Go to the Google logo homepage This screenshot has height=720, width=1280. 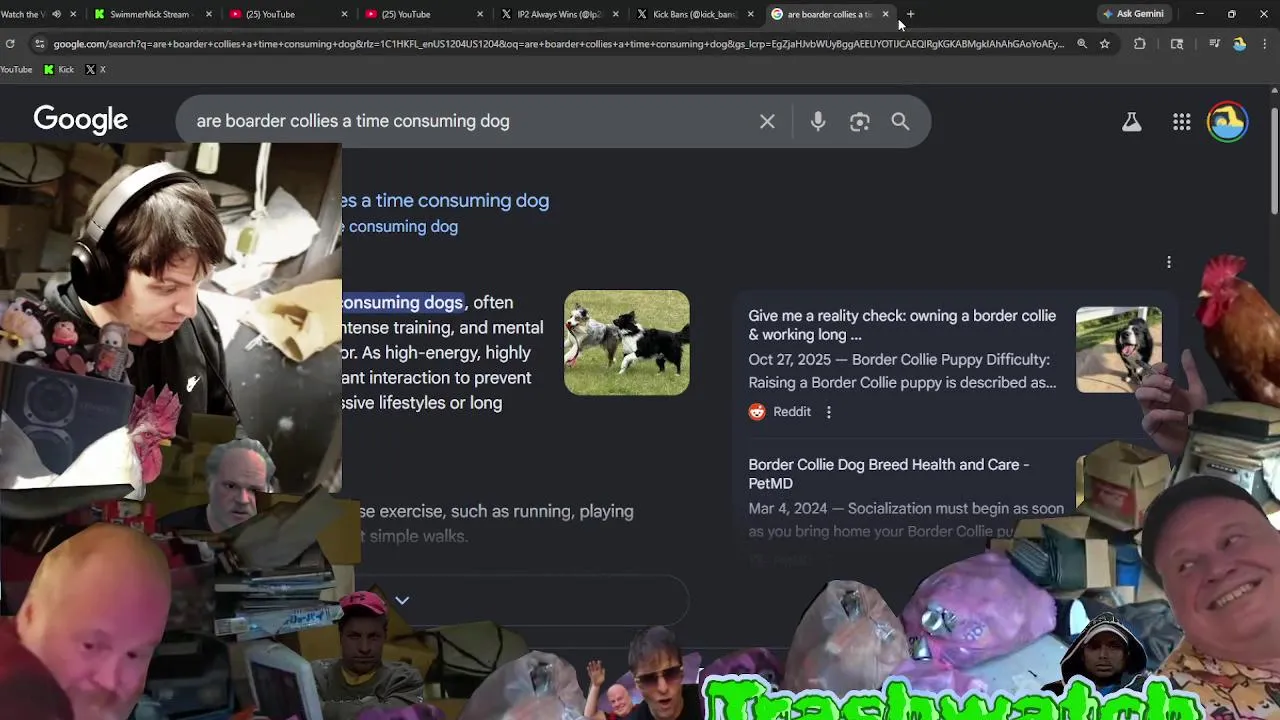81,120
